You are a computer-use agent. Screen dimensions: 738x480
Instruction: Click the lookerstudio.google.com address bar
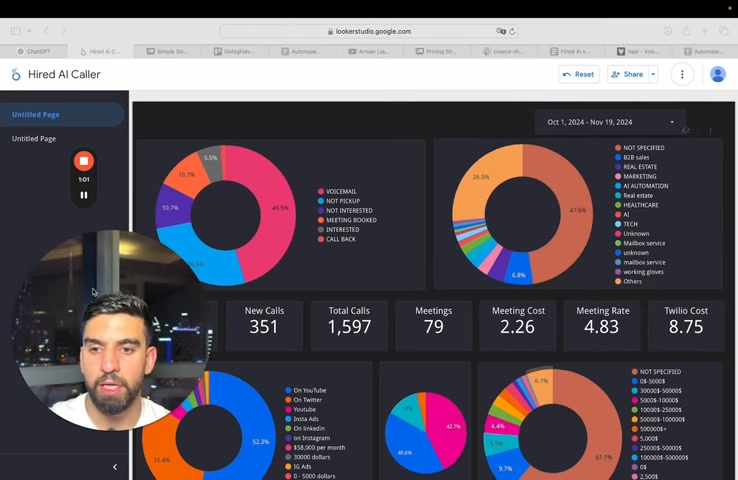pos(369,32)
